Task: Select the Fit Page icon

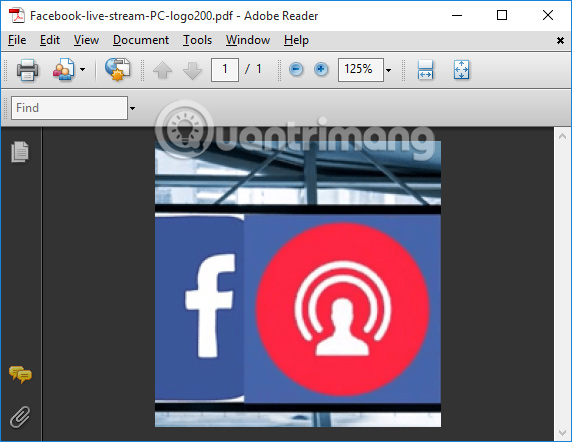Action: [461, 70]
